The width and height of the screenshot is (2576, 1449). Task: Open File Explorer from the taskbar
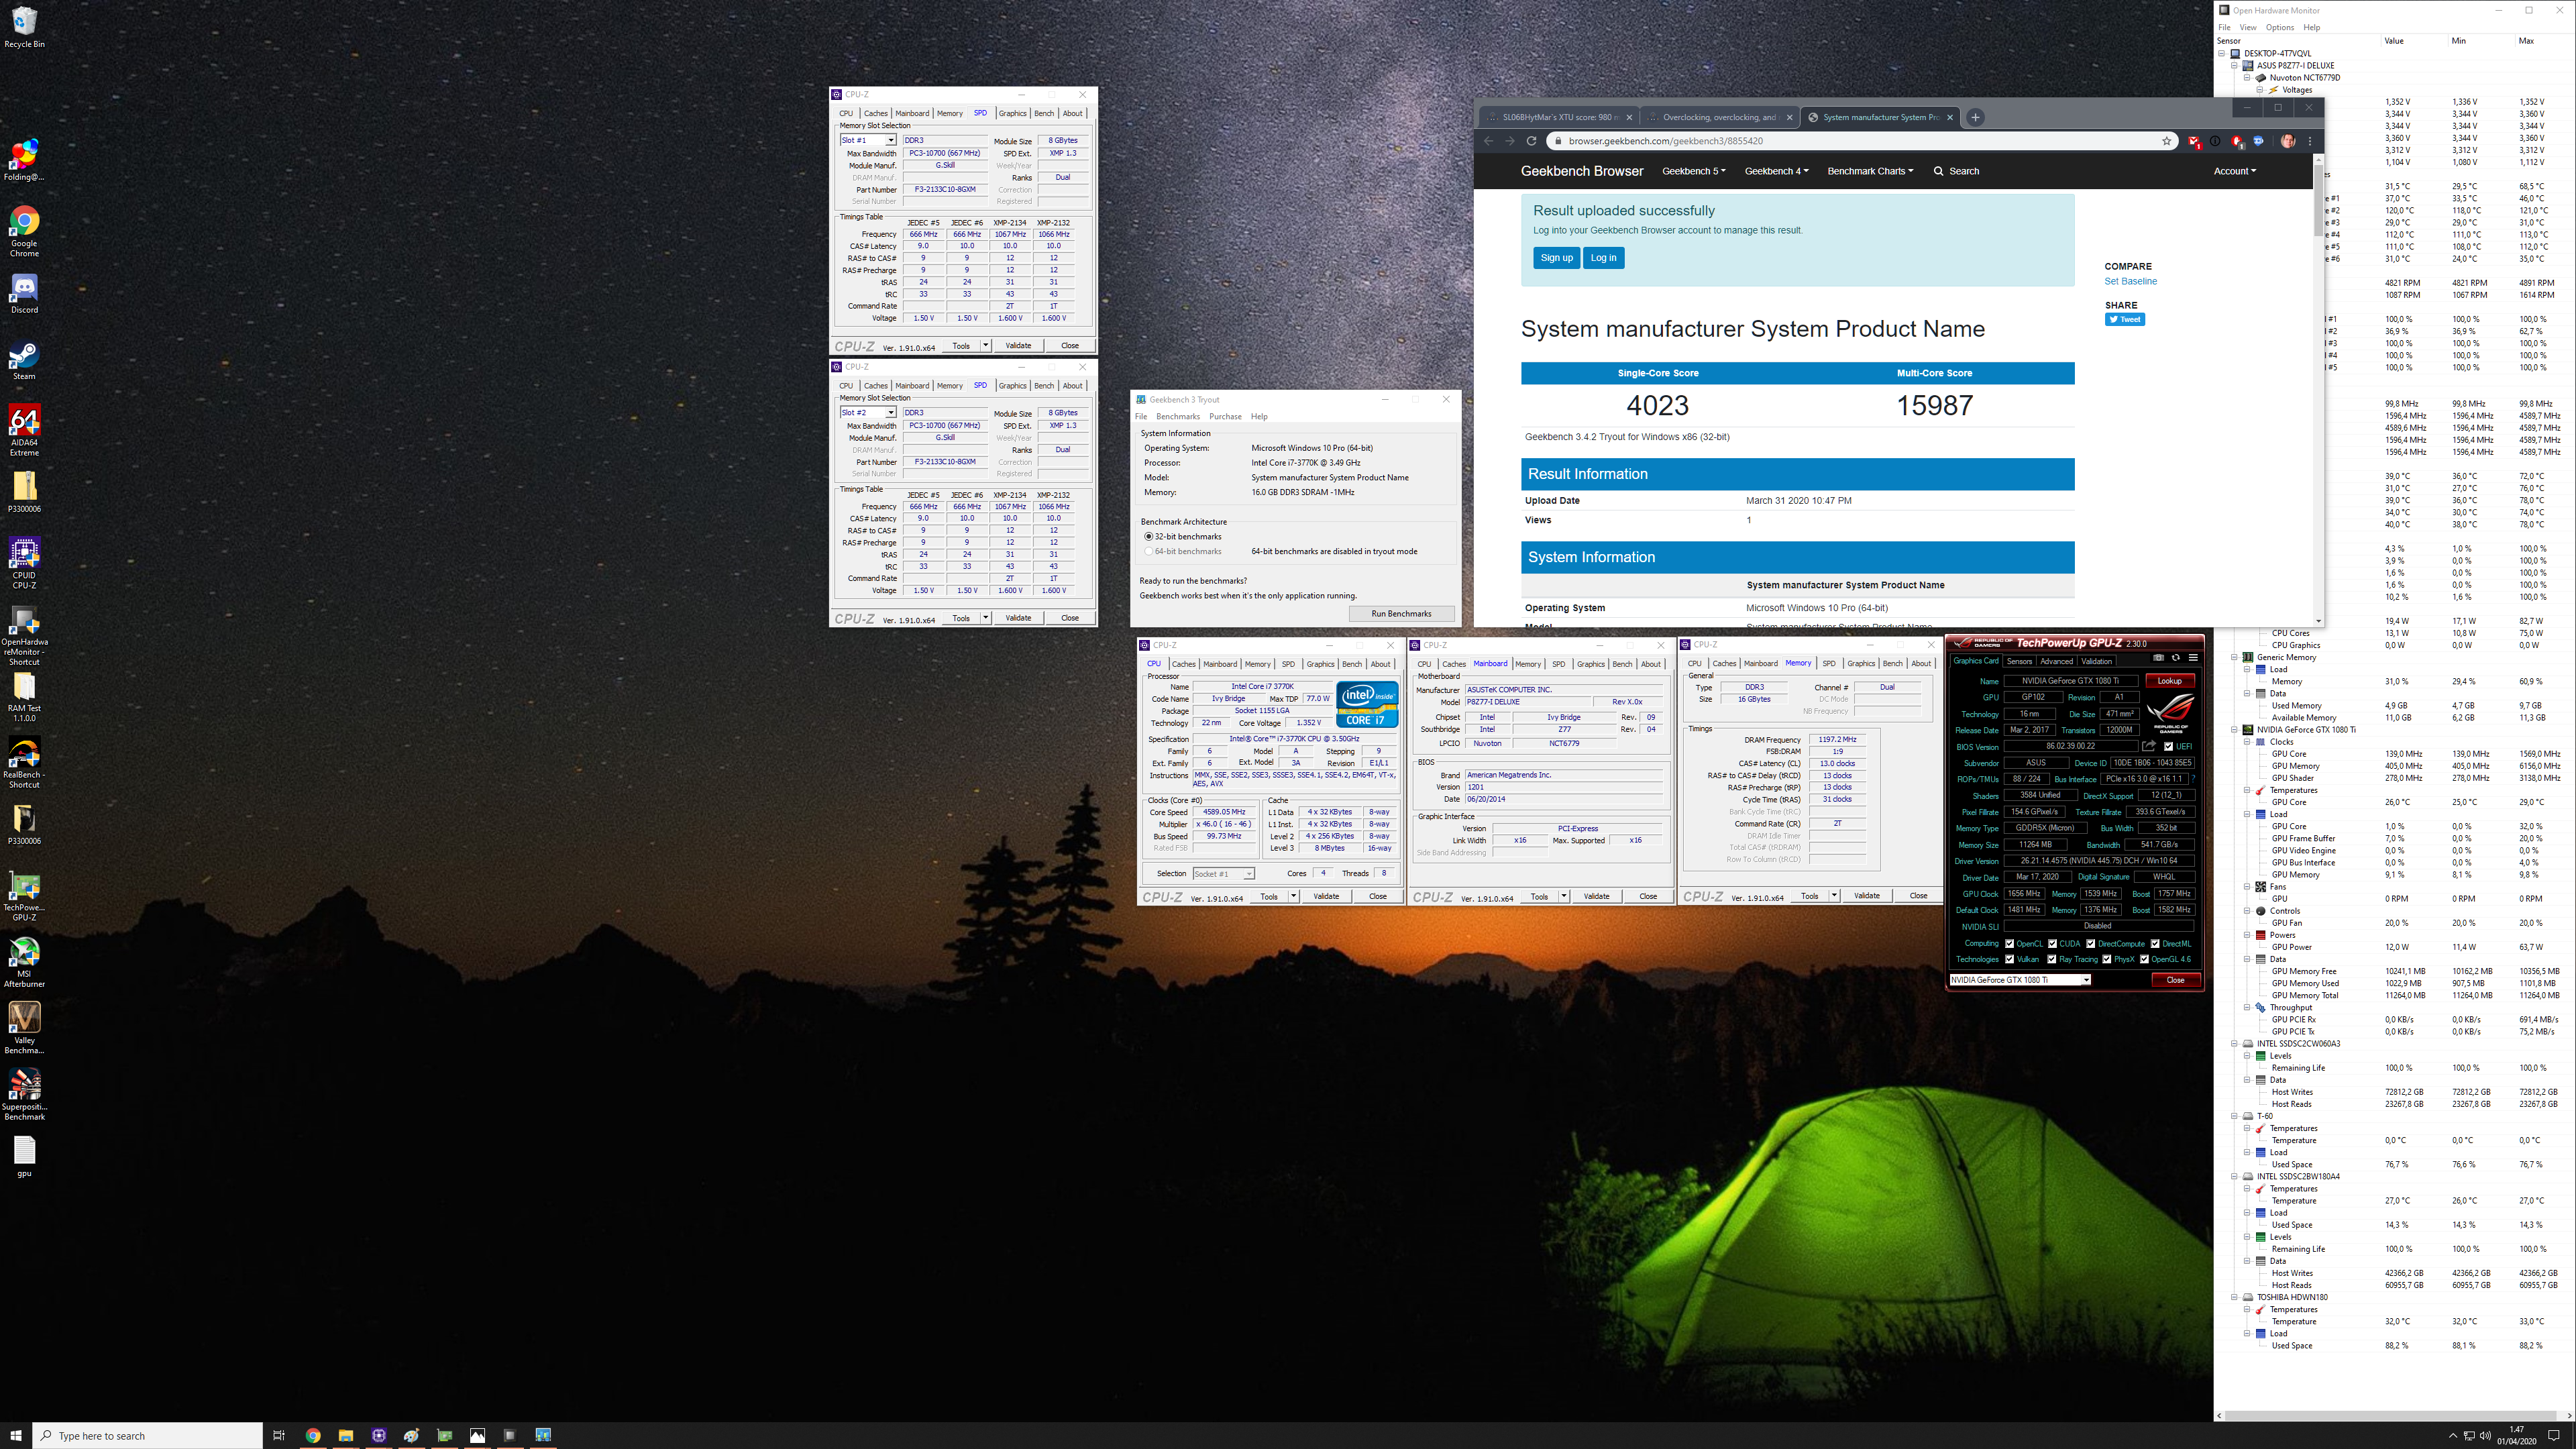pyautogui.click(x=345, y=1435)
